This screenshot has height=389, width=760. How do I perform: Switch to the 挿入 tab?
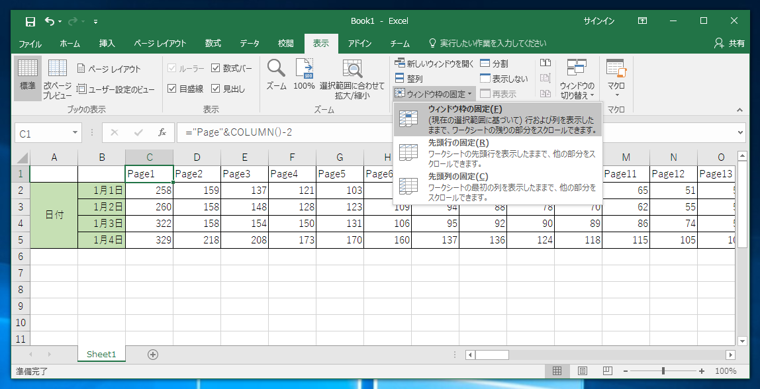pyautogui.click(x=107, y=44)
